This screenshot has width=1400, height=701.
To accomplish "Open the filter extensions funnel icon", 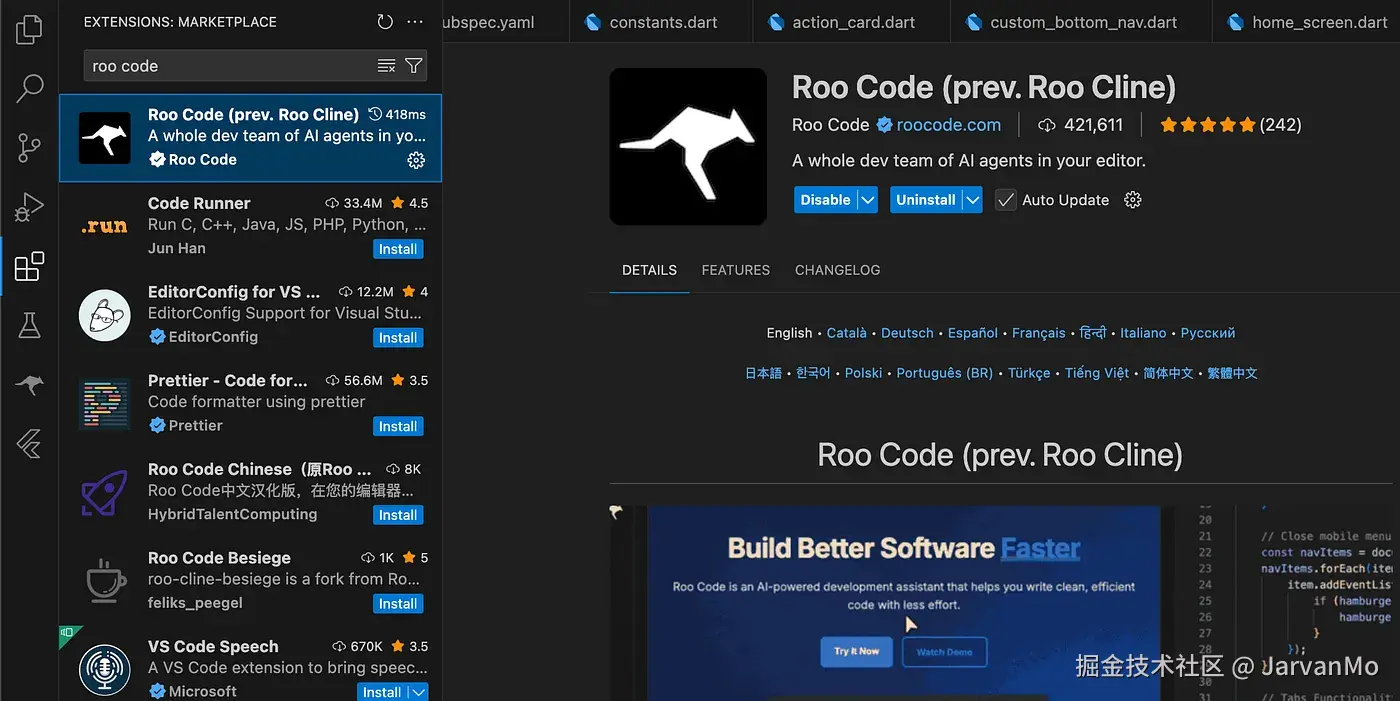I will [414, 66].
